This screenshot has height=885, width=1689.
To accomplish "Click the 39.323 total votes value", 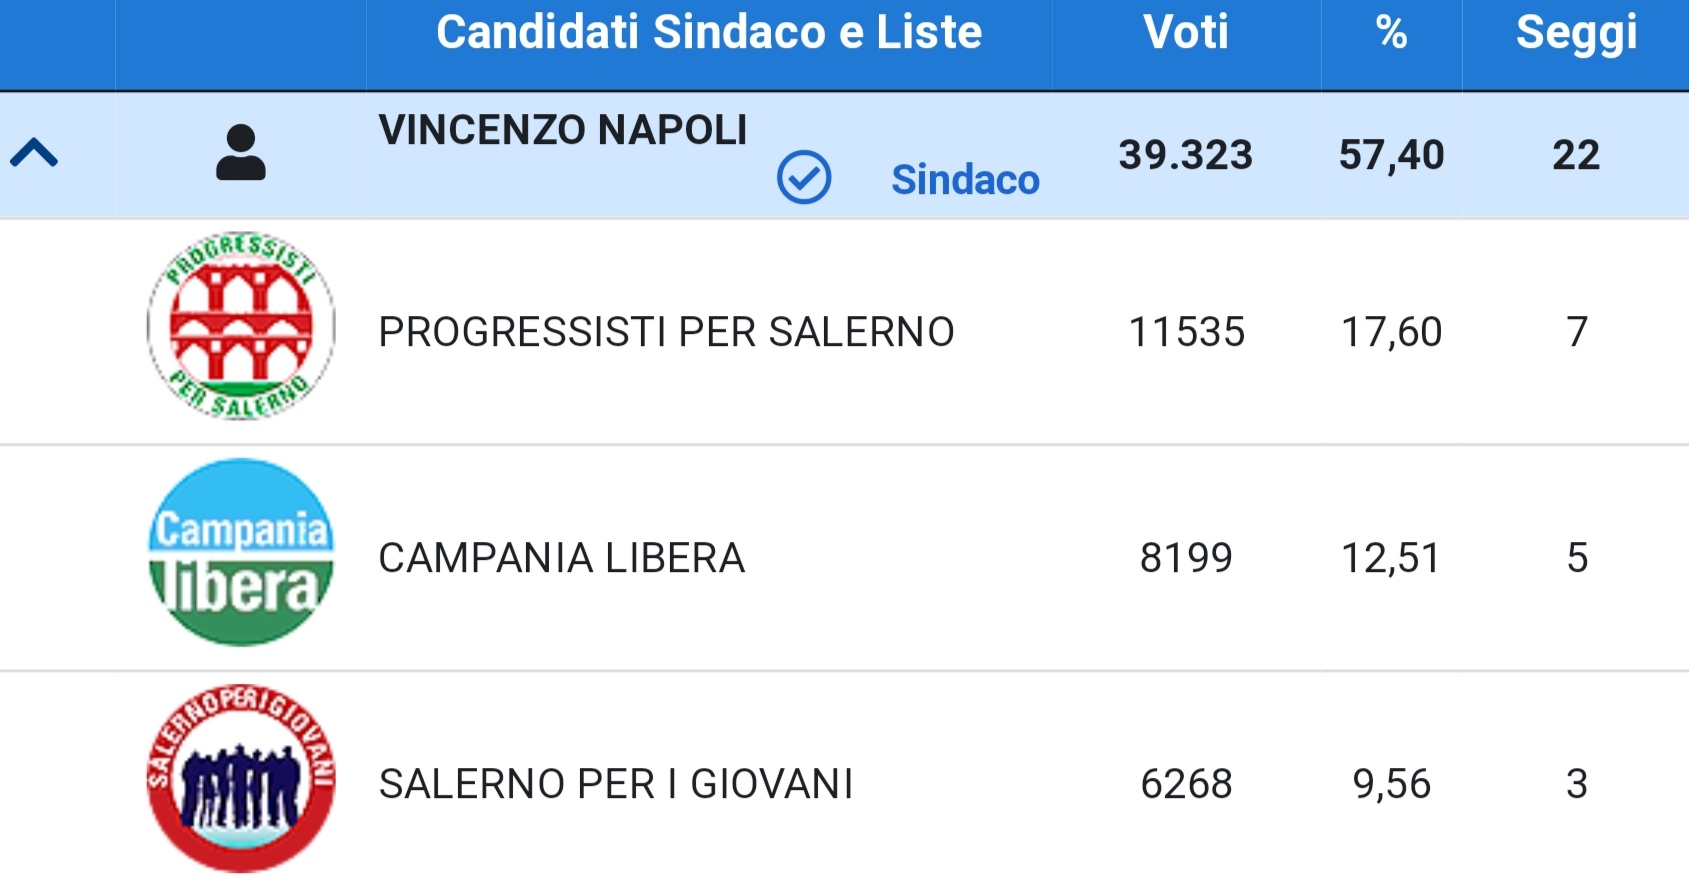I will [x=1186, y=155].
